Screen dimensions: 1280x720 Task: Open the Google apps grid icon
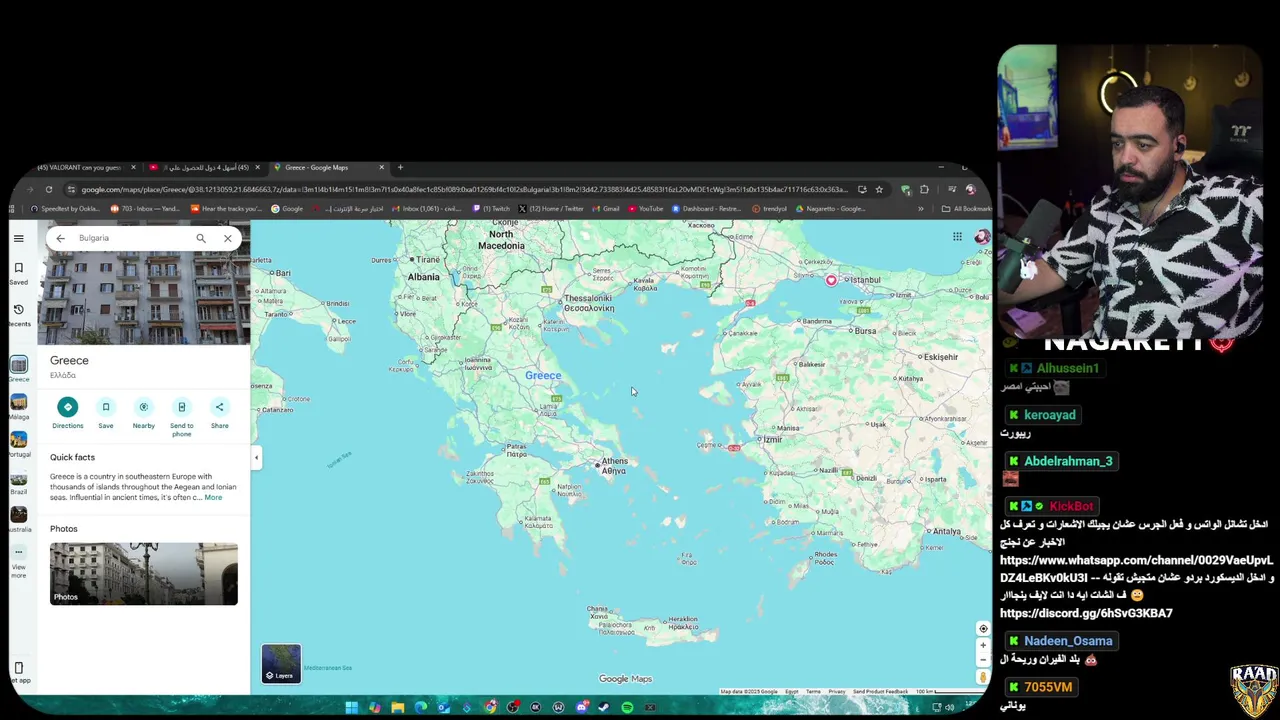[x=957, y=237]
